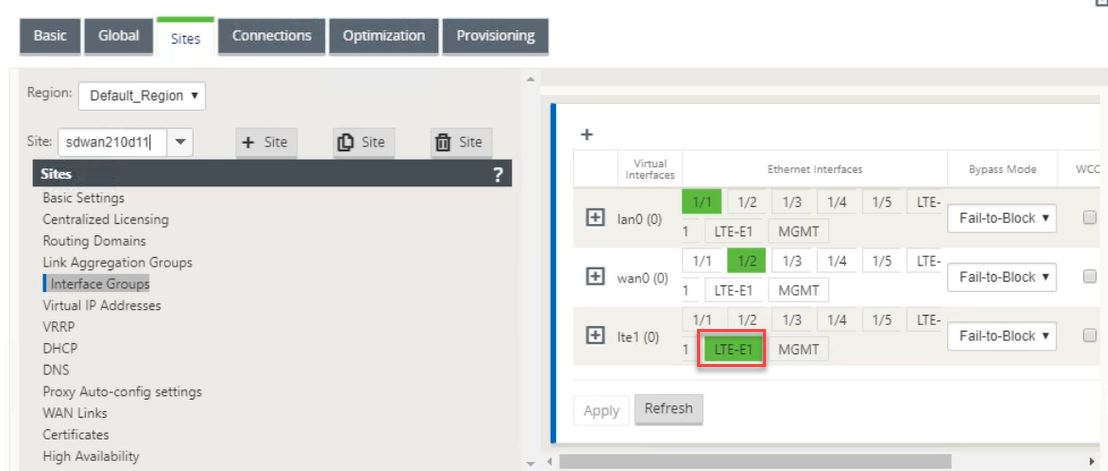Screen dimensions: 1108x471
Task: Click the horizontal scrollbar under the table
Action: [x=755, y=462]
